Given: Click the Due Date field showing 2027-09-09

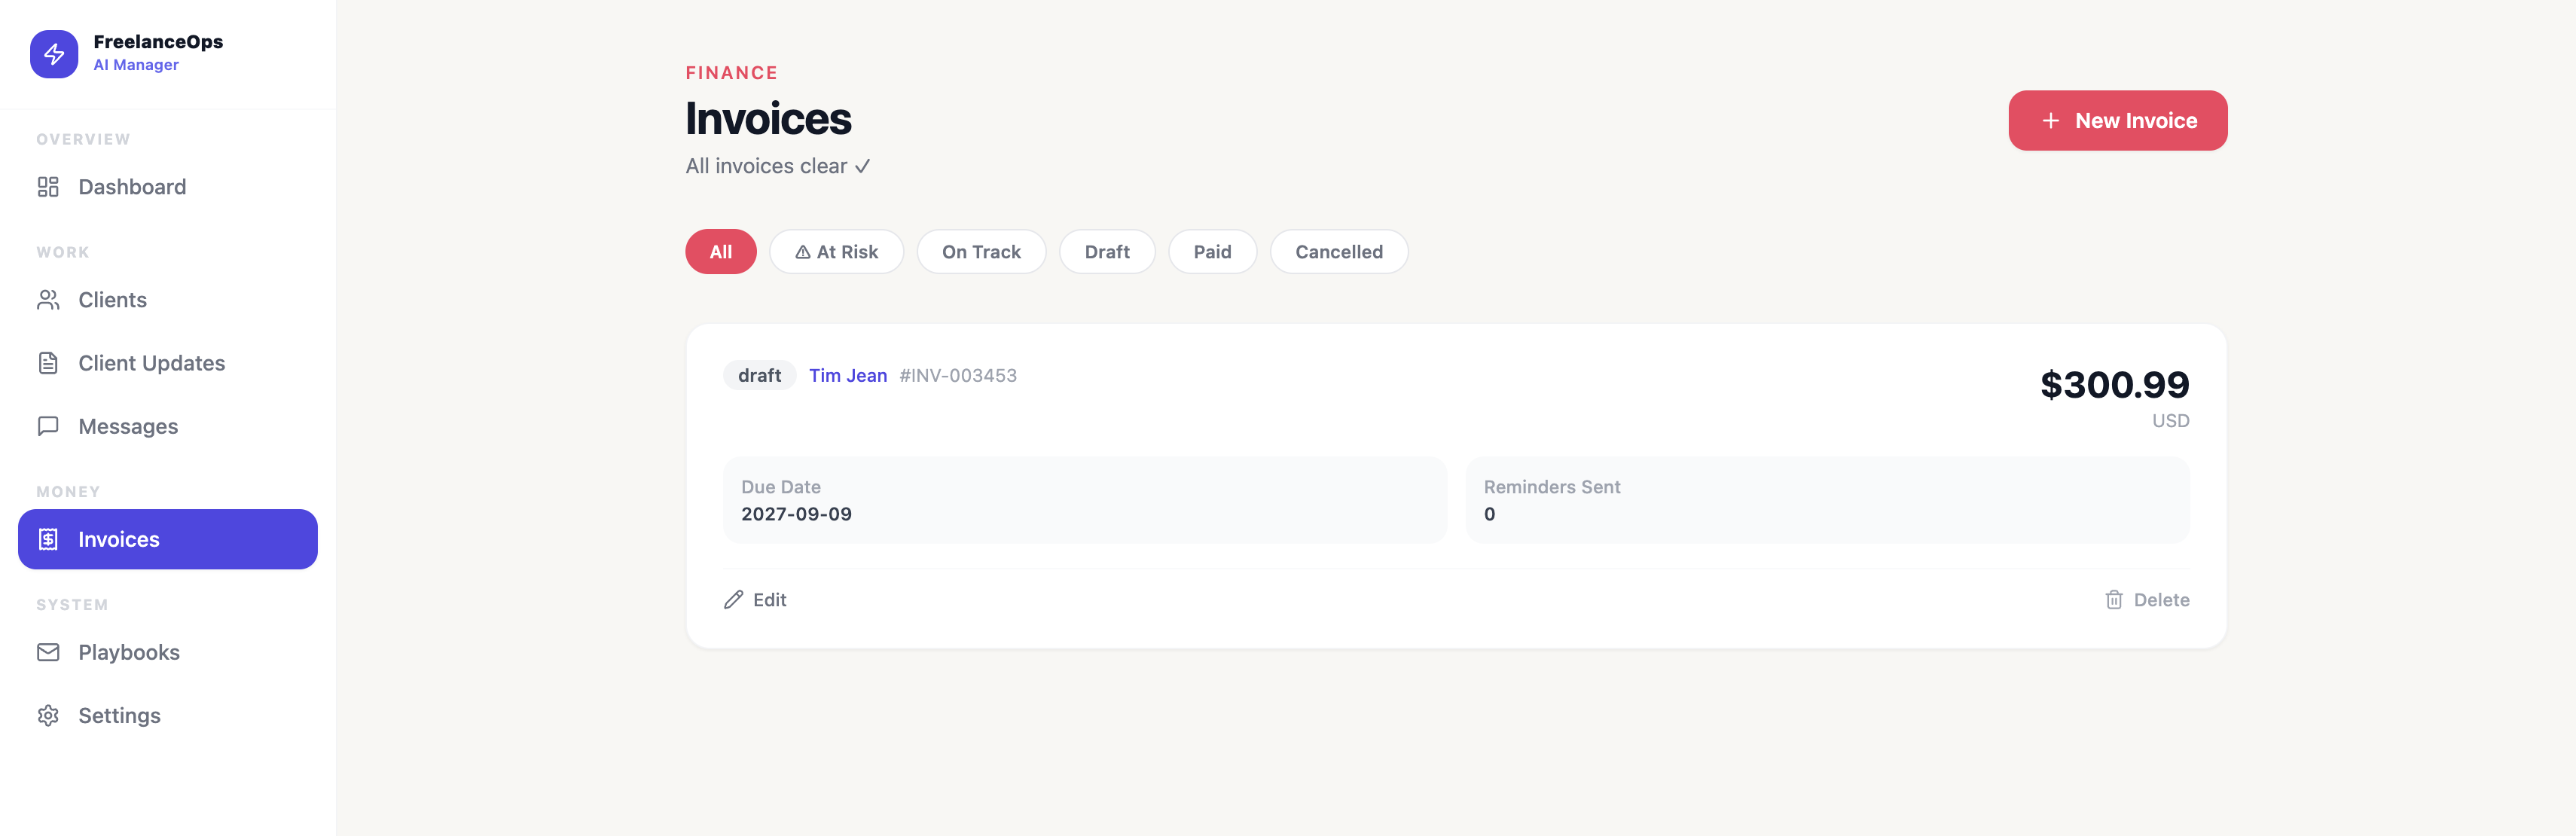Looking at the screenshot, I should coord(1084,500).
